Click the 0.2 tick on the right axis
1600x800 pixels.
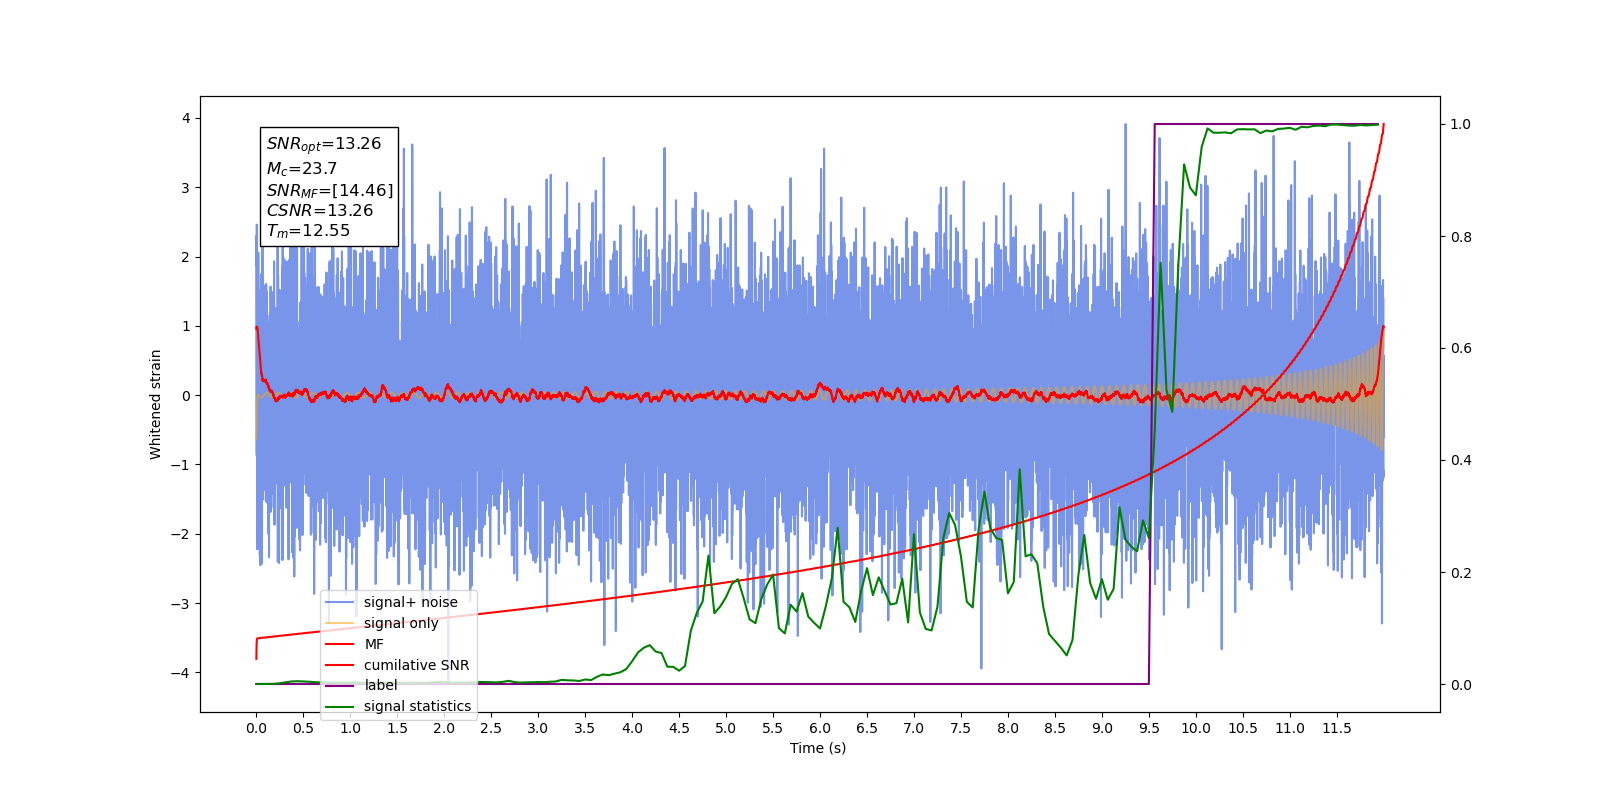[1461, 573]
